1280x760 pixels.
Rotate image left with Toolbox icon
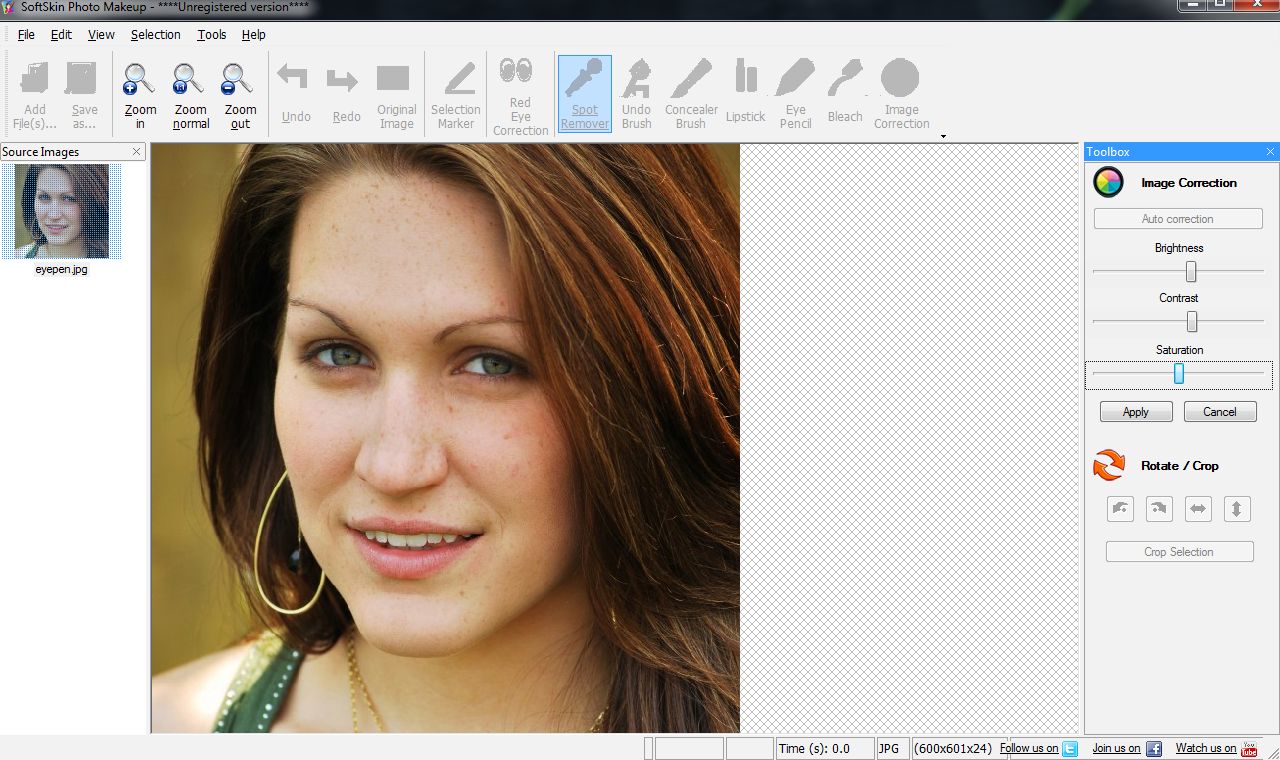(1120, 509)
